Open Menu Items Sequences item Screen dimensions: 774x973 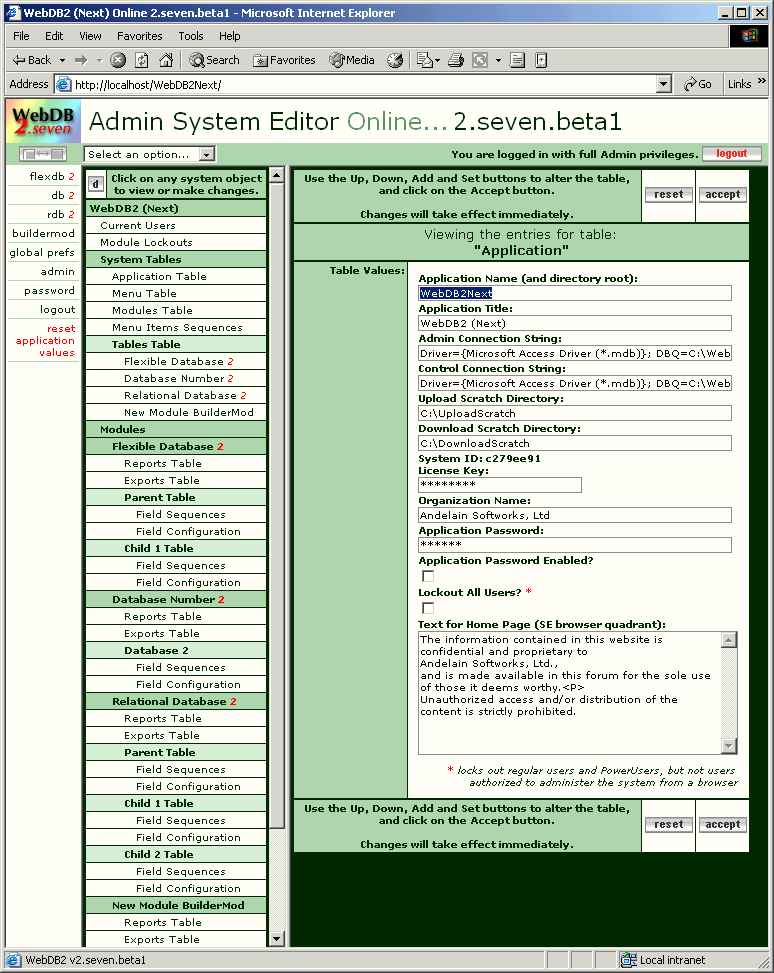point(177,327)
